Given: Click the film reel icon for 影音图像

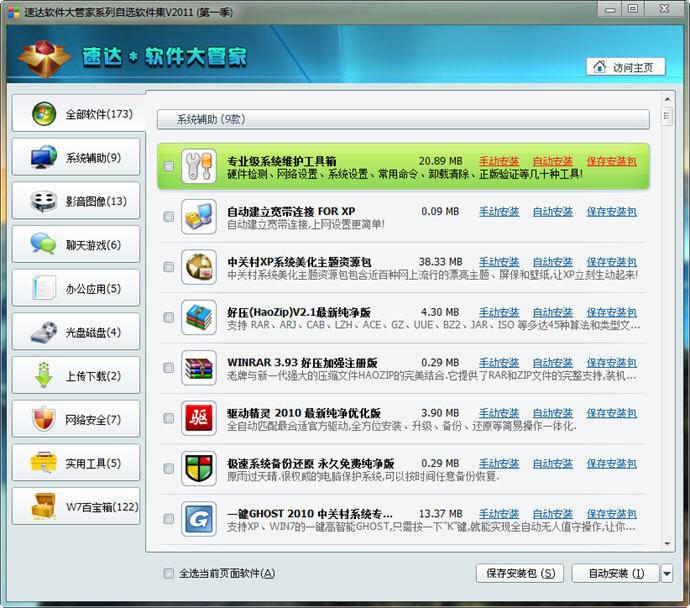Looking at the screenshot, I should pyautogui.click(x=44, y=201).
